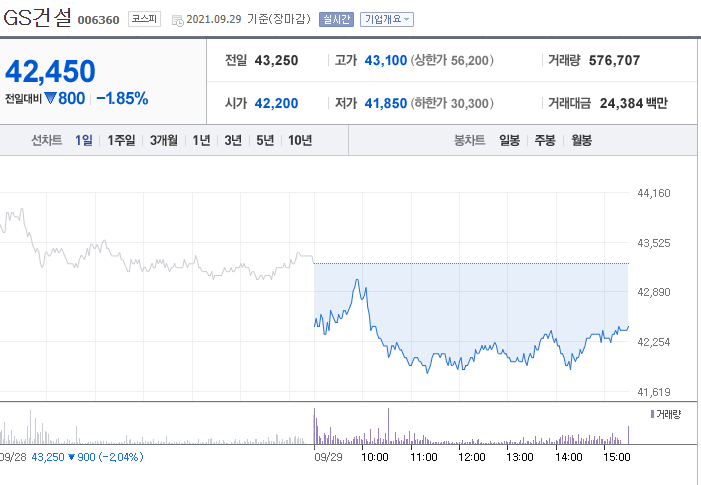This screenshot has height=485, width=701.
Task: Click the 41,619 y-axis label
Action: (x=654, y=392)
